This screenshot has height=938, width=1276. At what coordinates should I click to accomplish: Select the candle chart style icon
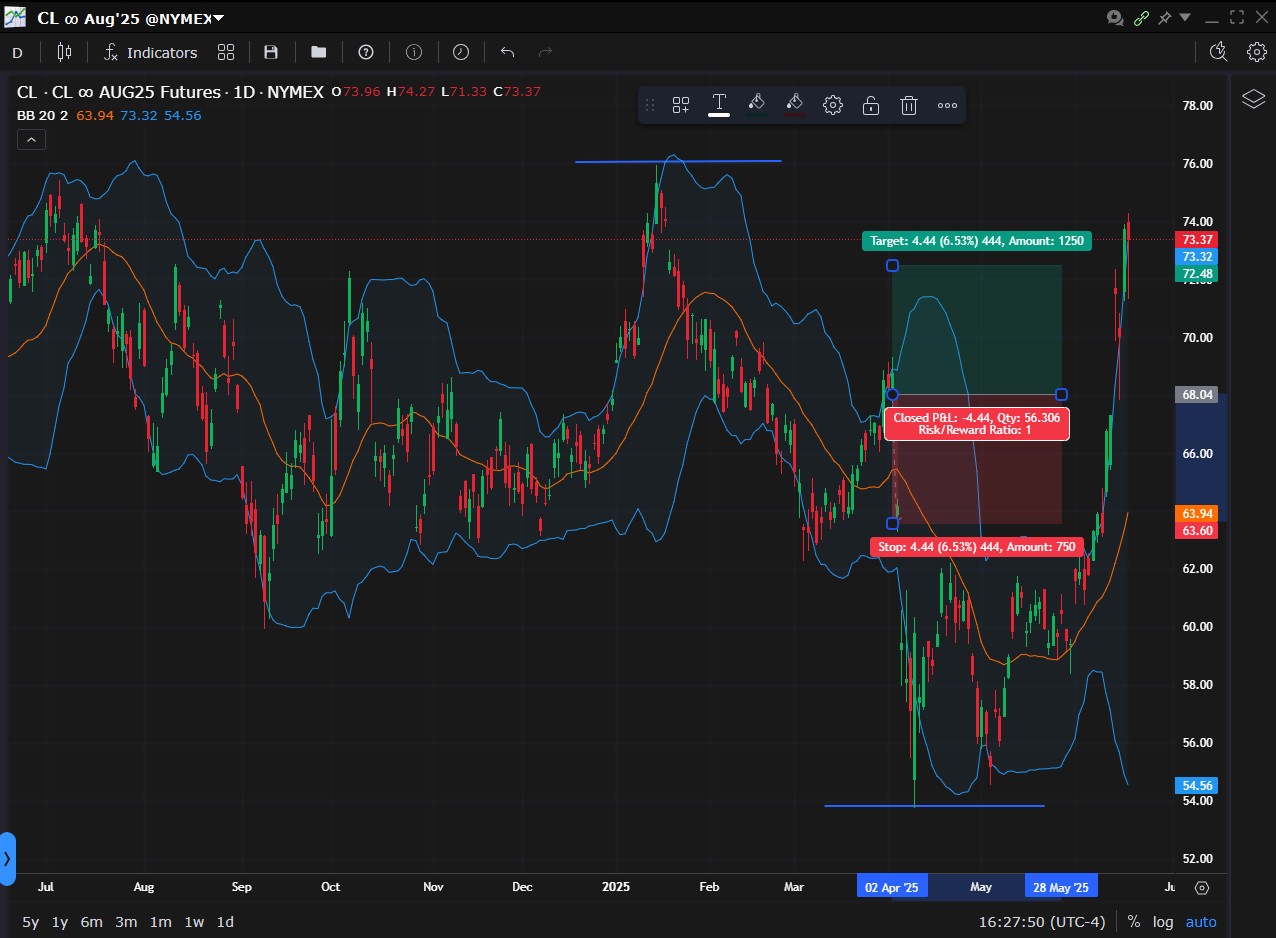click(63, 52)
